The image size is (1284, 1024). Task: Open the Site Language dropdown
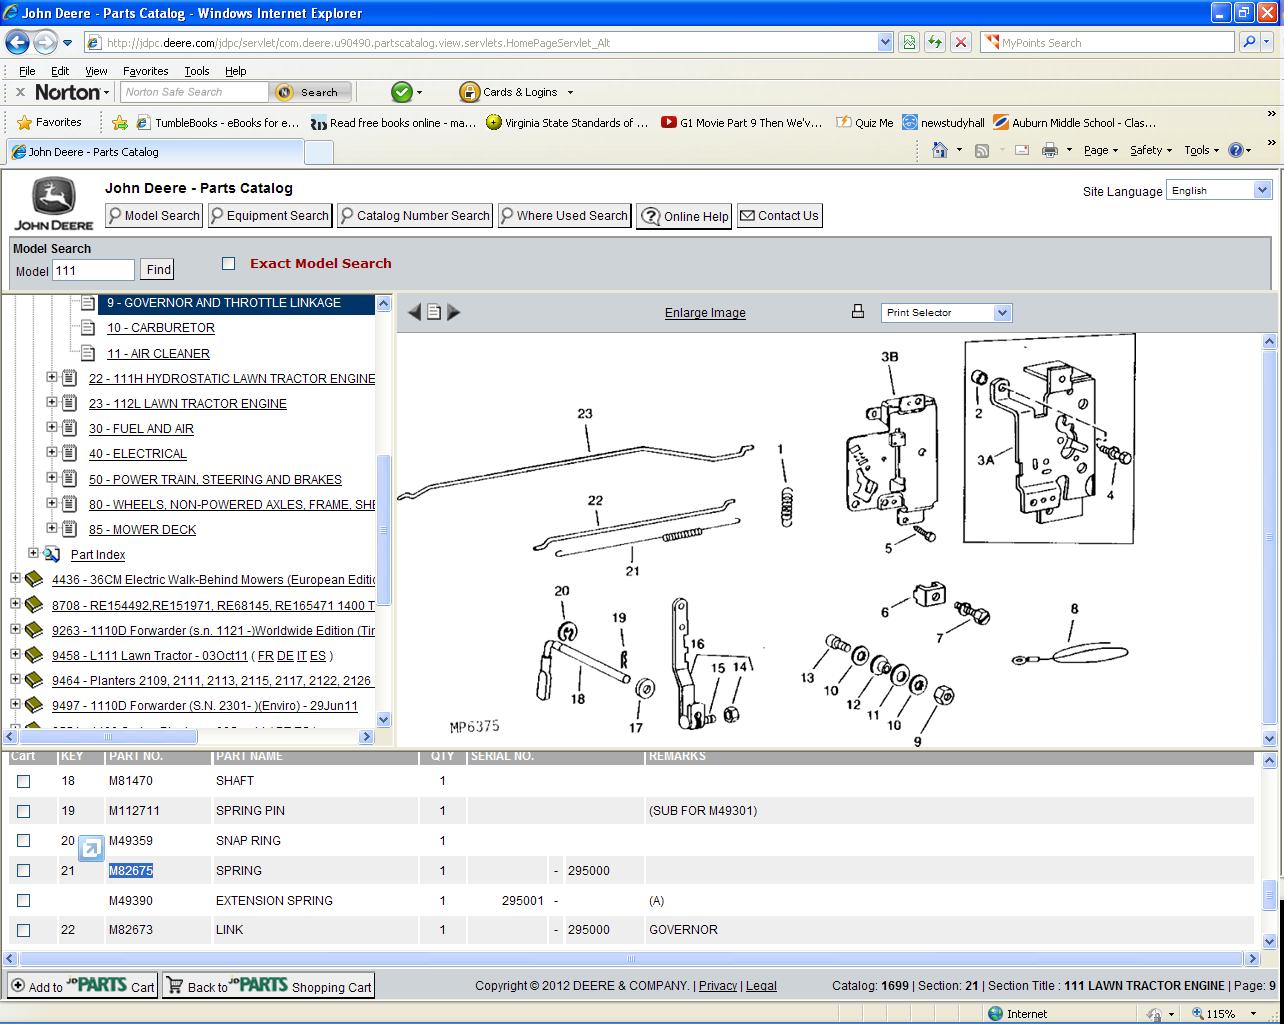pos(1218,190)
